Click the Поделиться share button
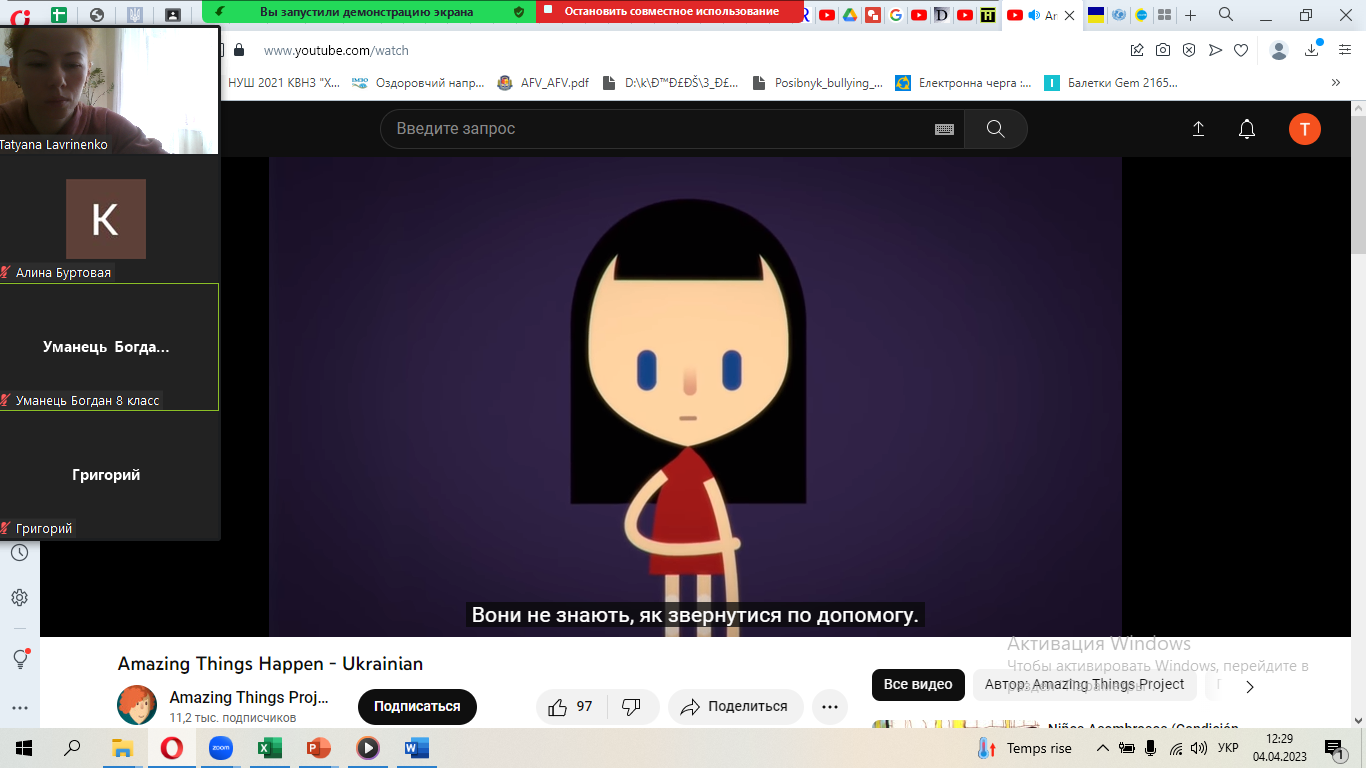The width and height of the screenshot is (1366, 768). pyautogui.click(x=735, y=707)
